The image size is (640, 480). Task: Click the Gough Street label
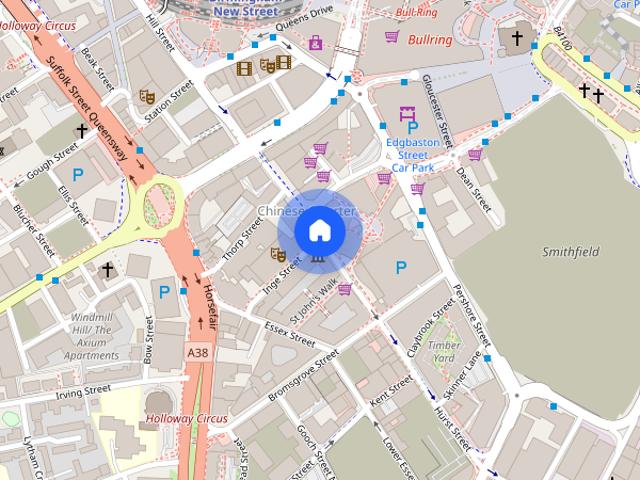51,162
